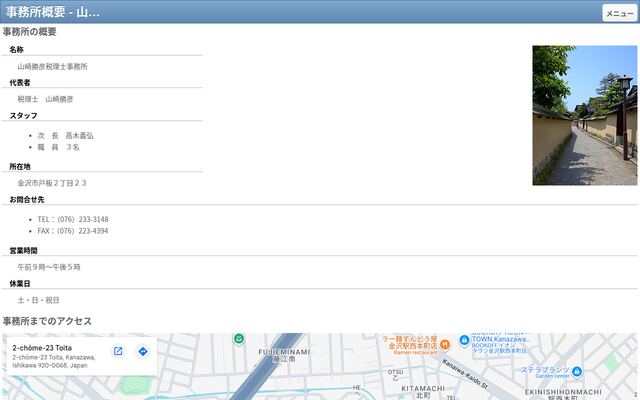The image size is (640, 400).
Task: Open map in new window icon
Action: pos(118,351)
